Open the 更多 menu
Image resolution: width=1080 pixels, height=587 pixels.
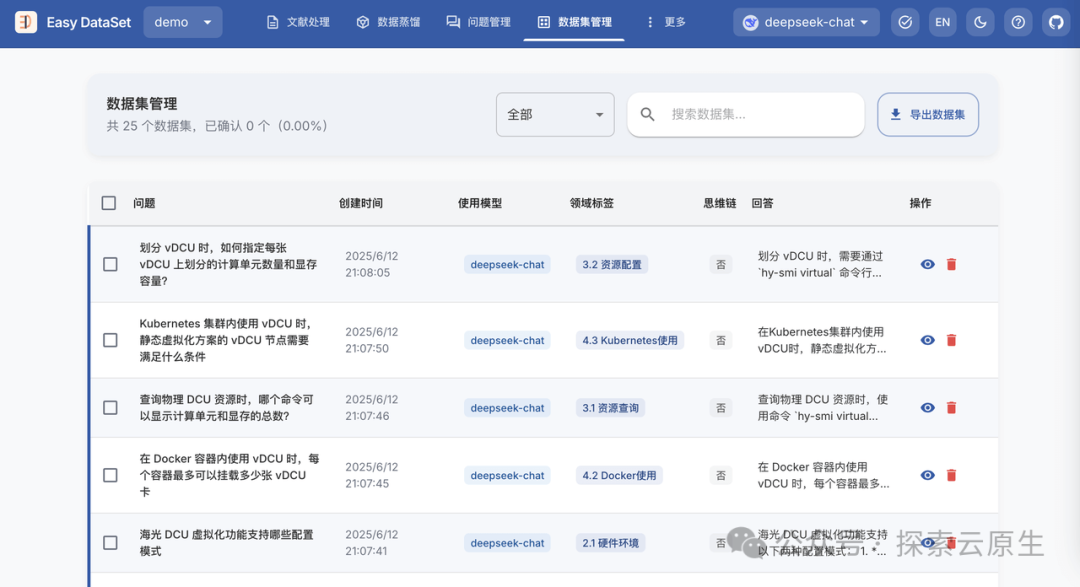[666, 21]
